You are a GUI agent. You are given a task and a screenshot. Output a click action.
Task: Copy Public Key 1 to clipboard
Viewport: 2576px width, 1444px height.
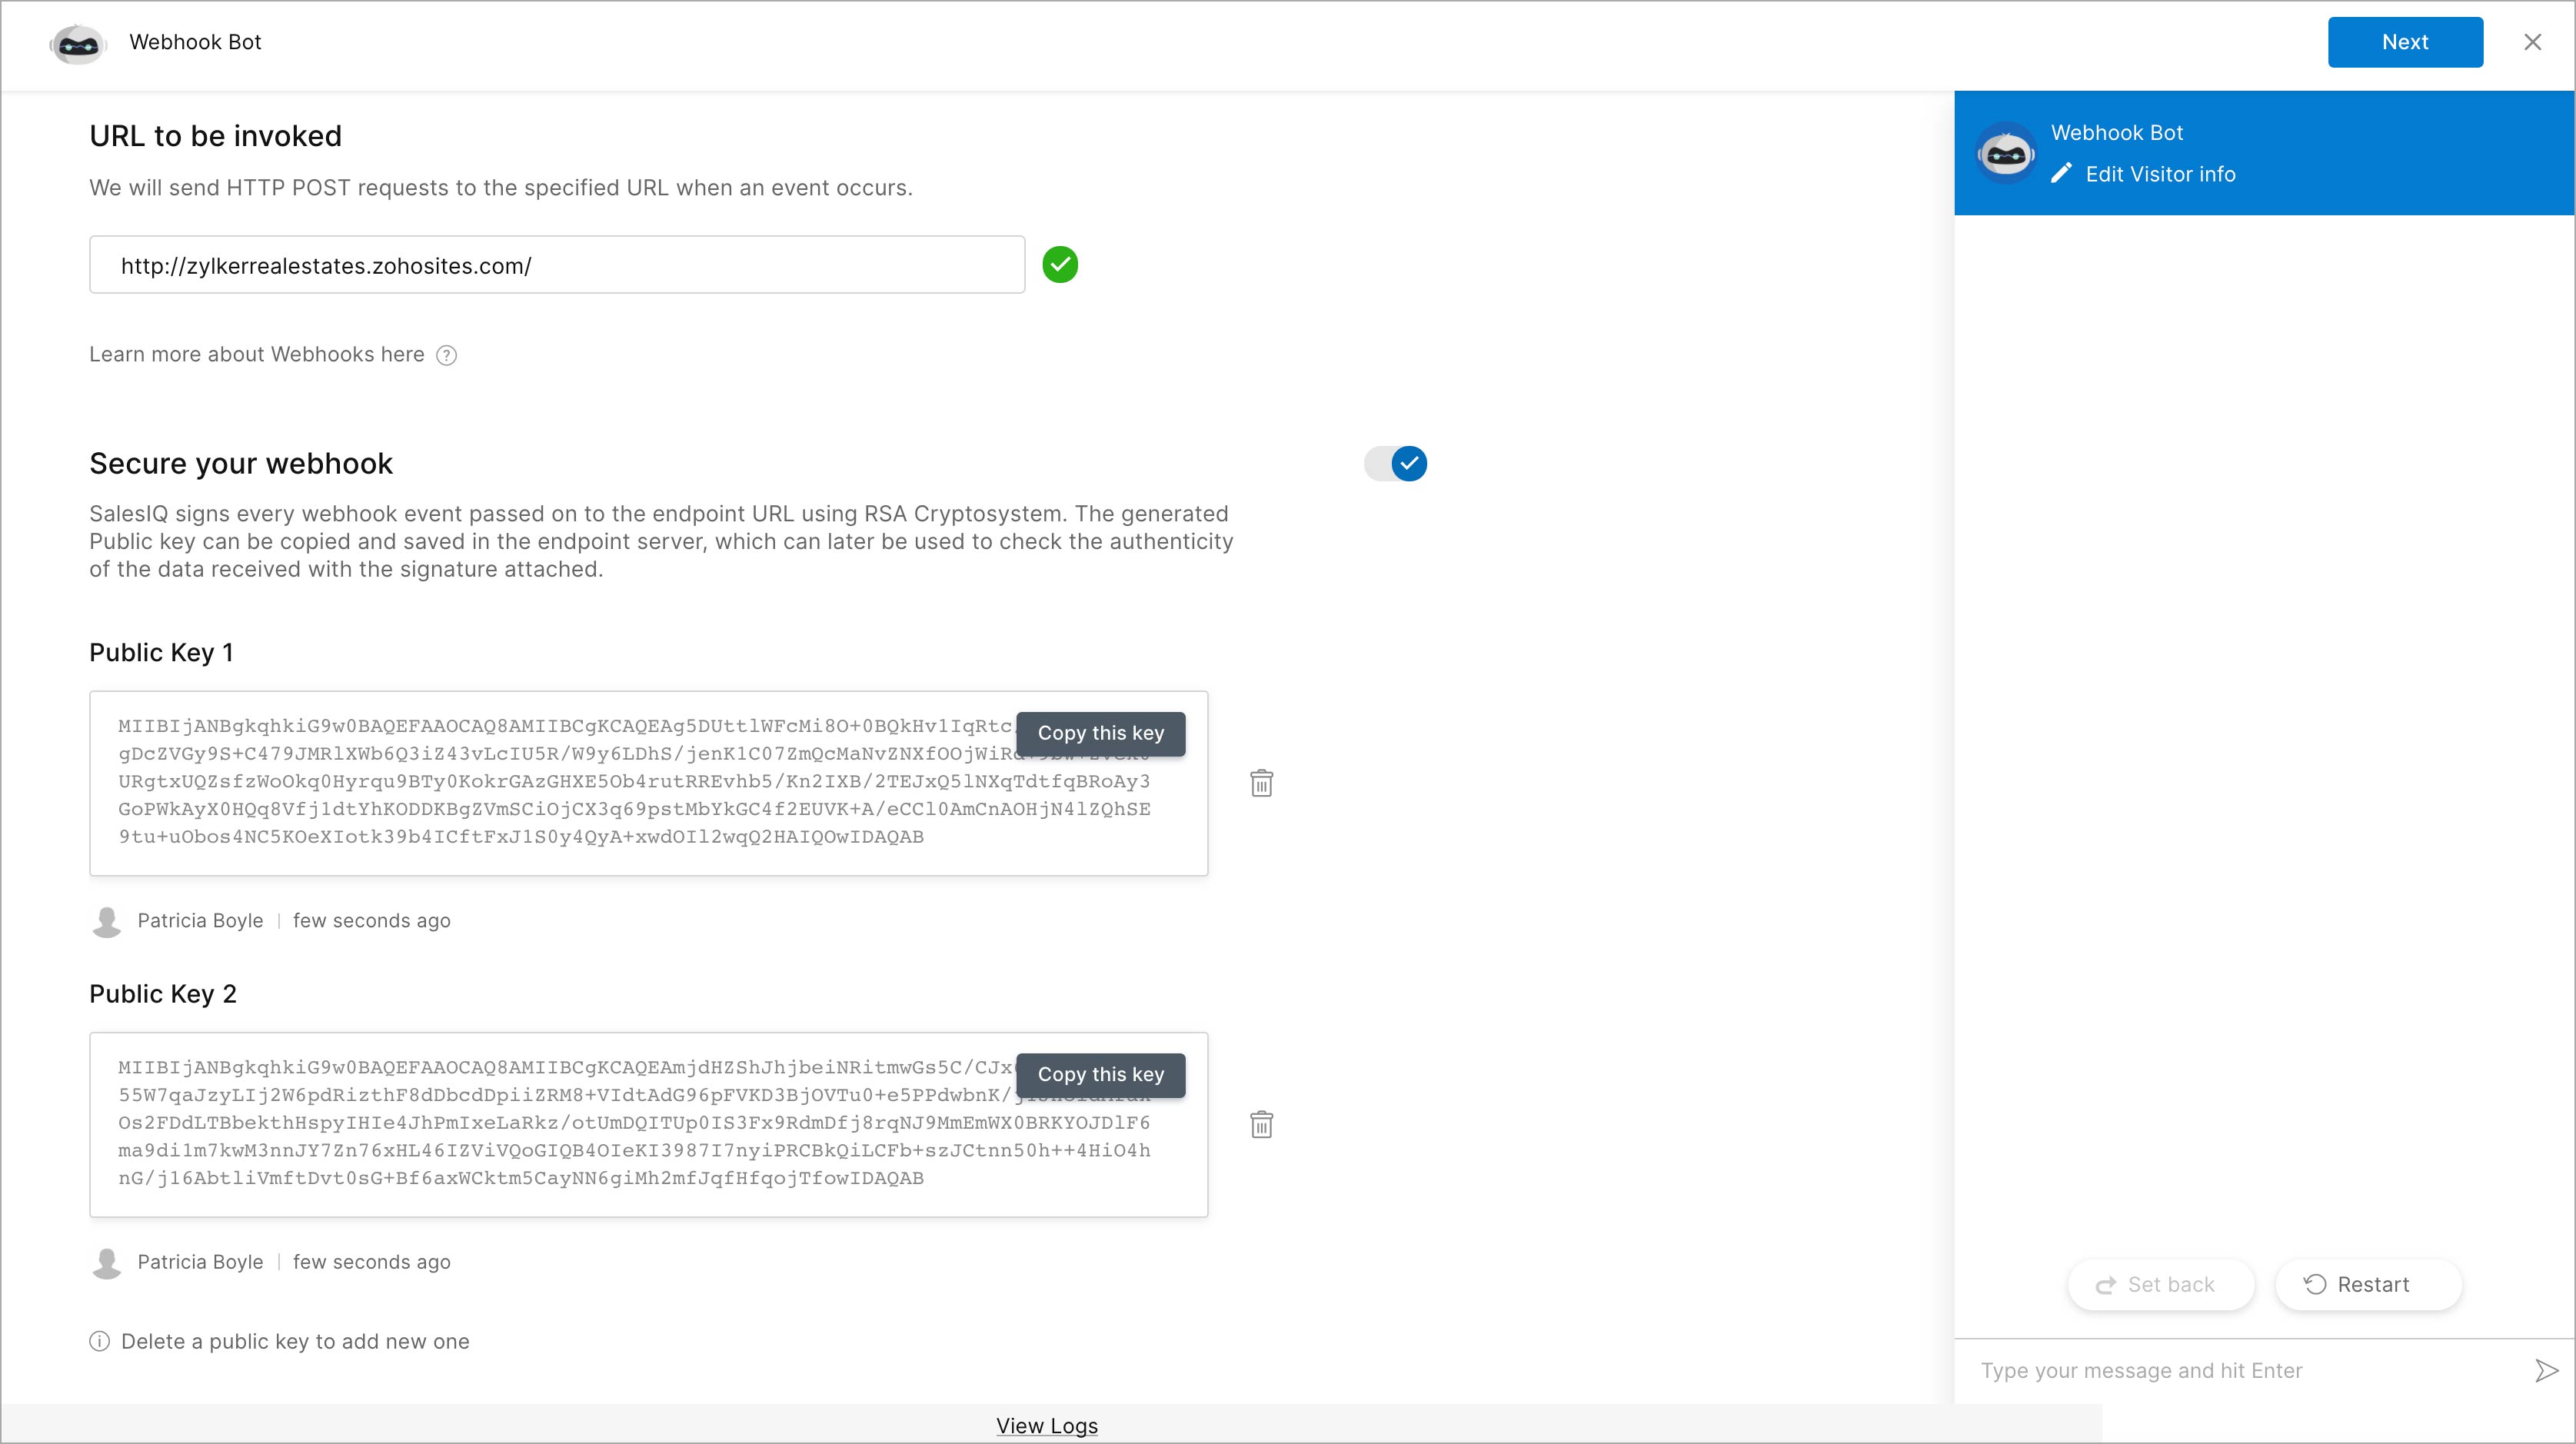pos(1100,733)
